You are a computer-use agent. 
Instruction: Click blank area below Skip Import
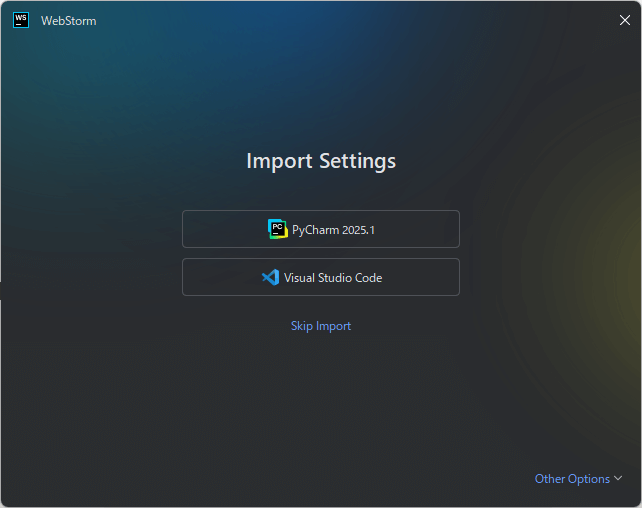coord(320,400)
